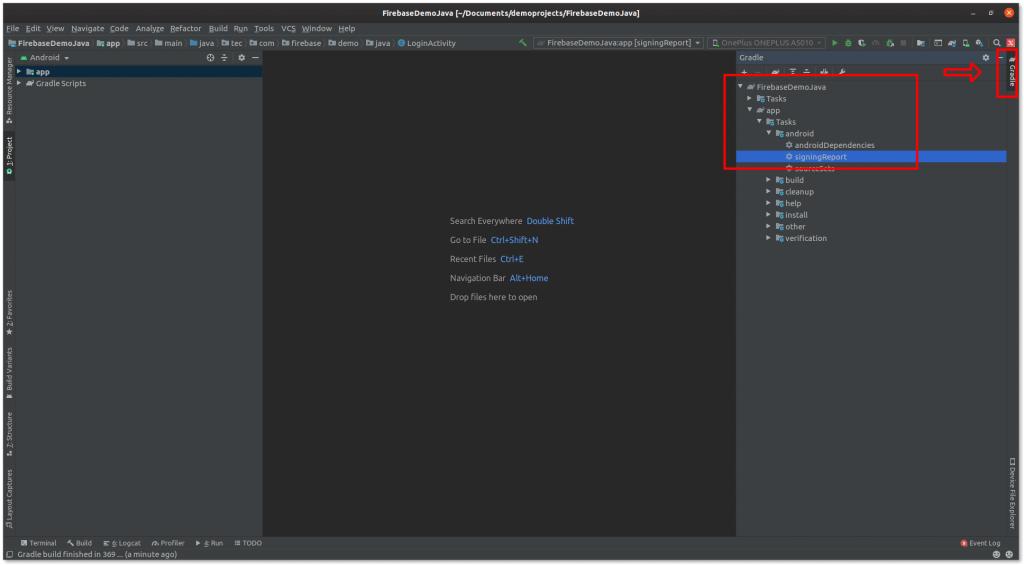Hide the Gradle panel with minus icon

pos(1000,57)
